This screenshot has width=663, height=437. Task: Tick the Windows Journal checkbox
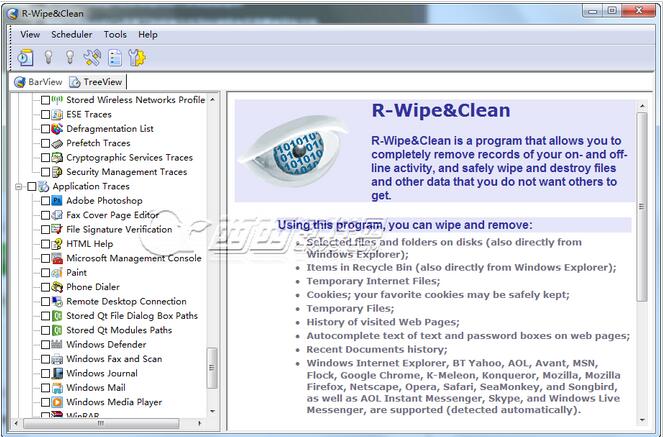point(45,374)
